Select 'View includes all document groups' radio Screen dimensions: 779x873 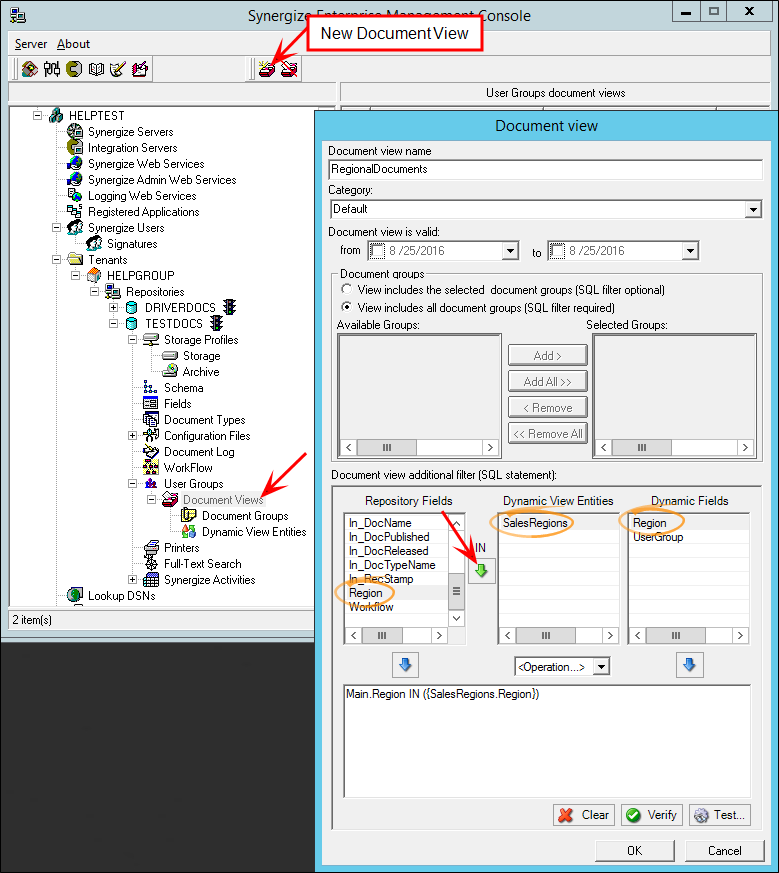[x=346, y=307]
